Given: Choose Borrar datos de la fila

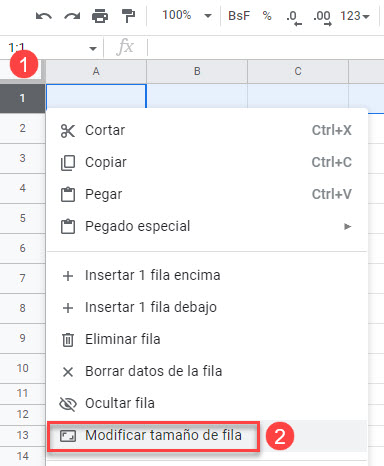Looking at the screenshot, I should [x=207, y=372].
